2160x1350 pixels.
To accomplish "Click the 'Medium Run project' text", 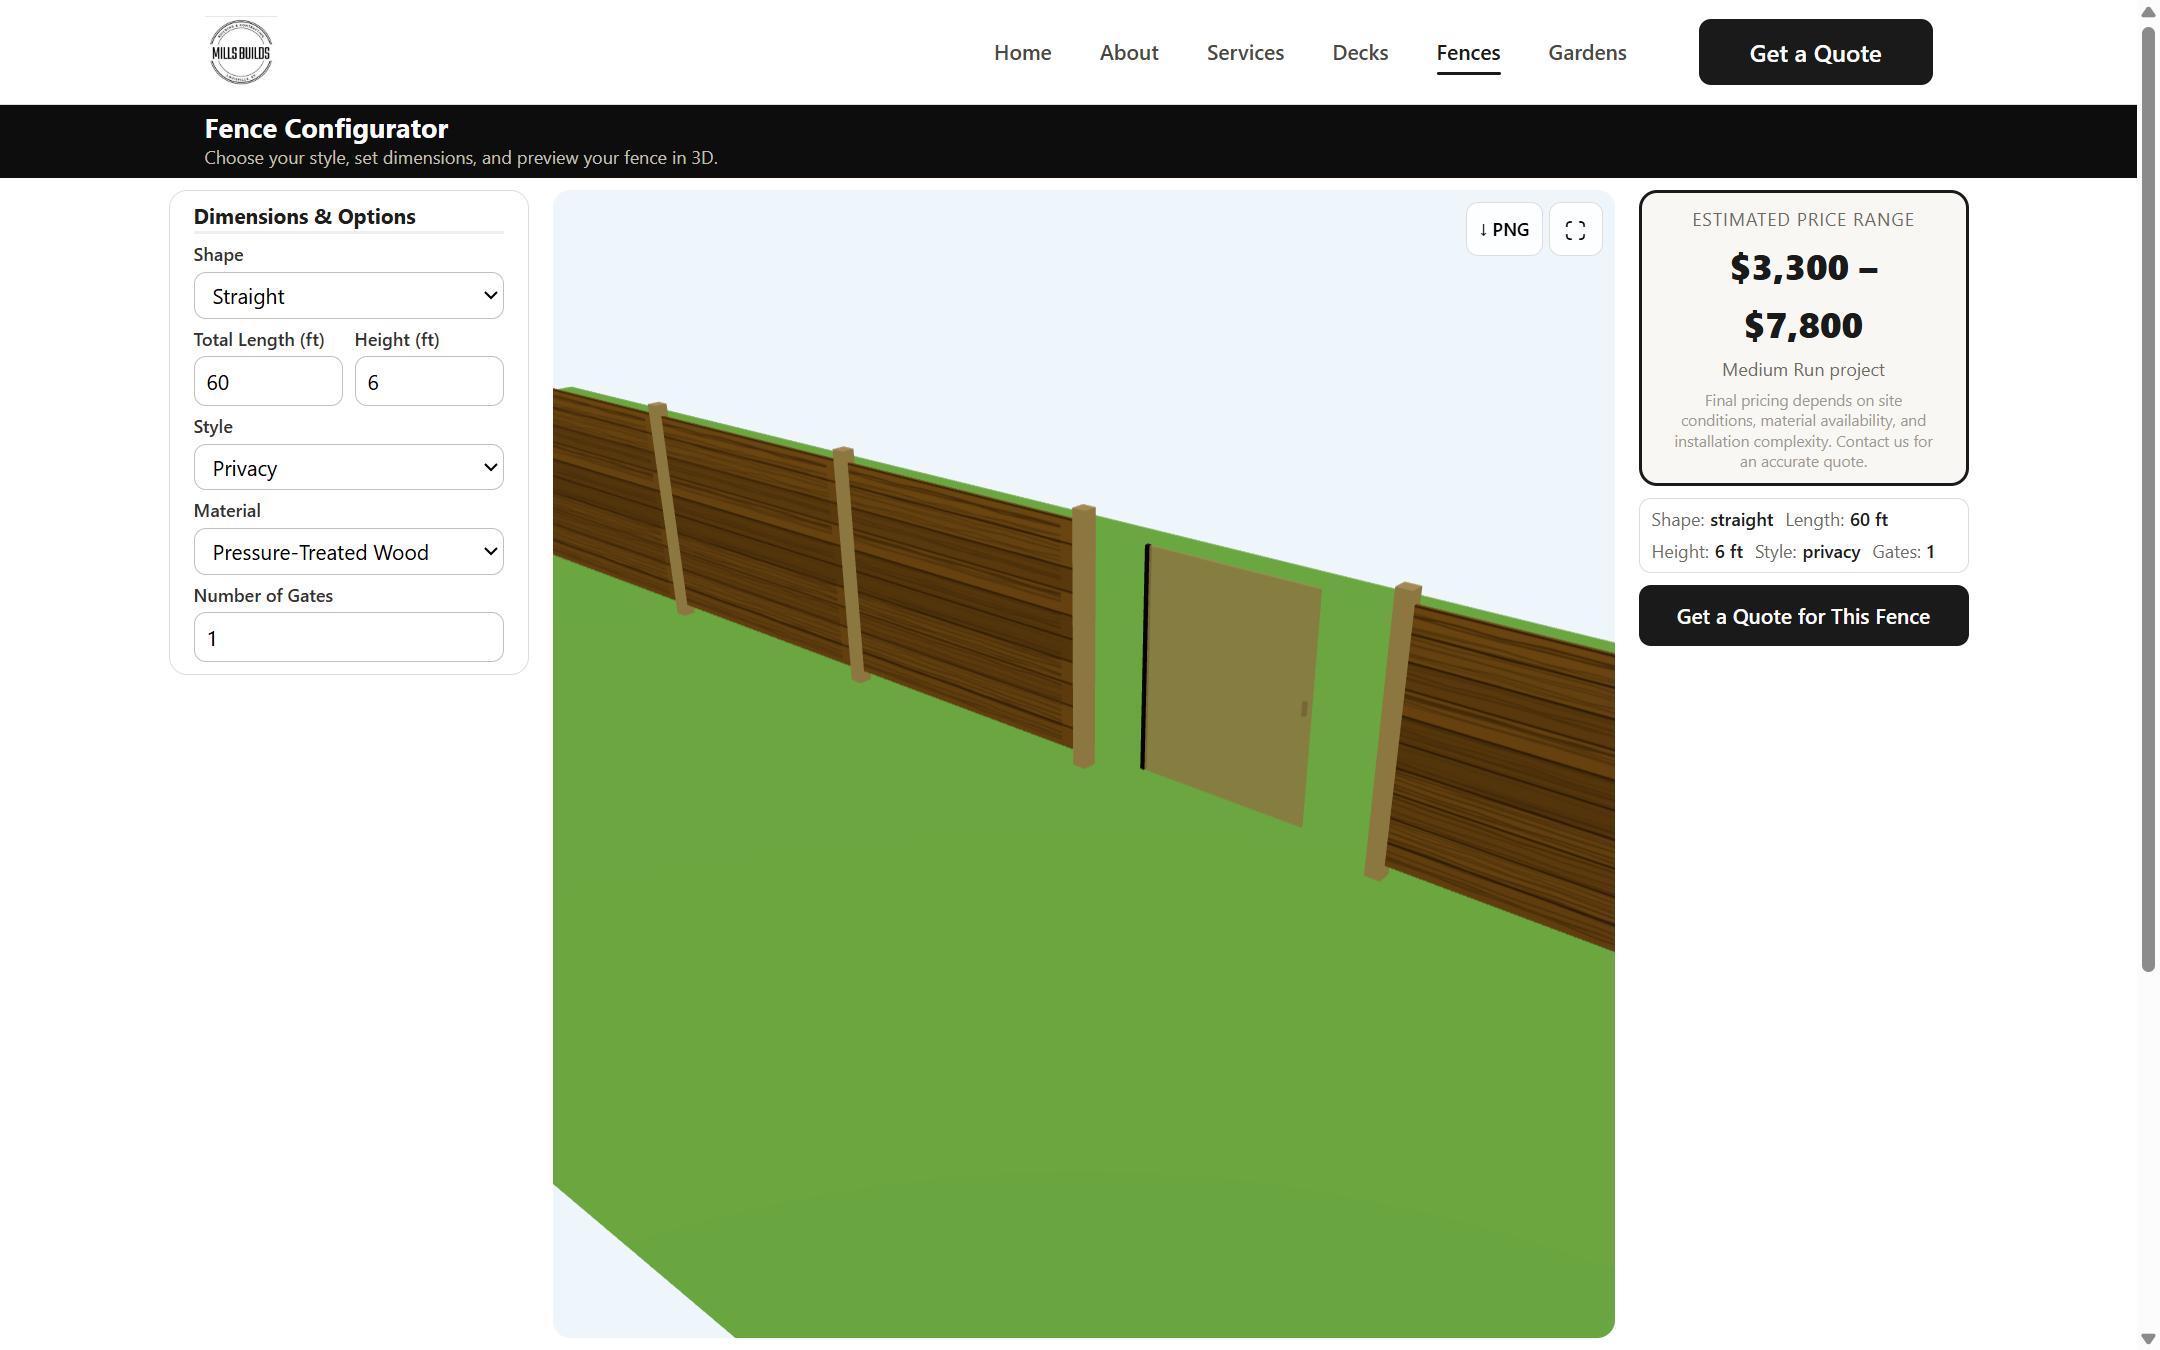I will coord(1803,370).
